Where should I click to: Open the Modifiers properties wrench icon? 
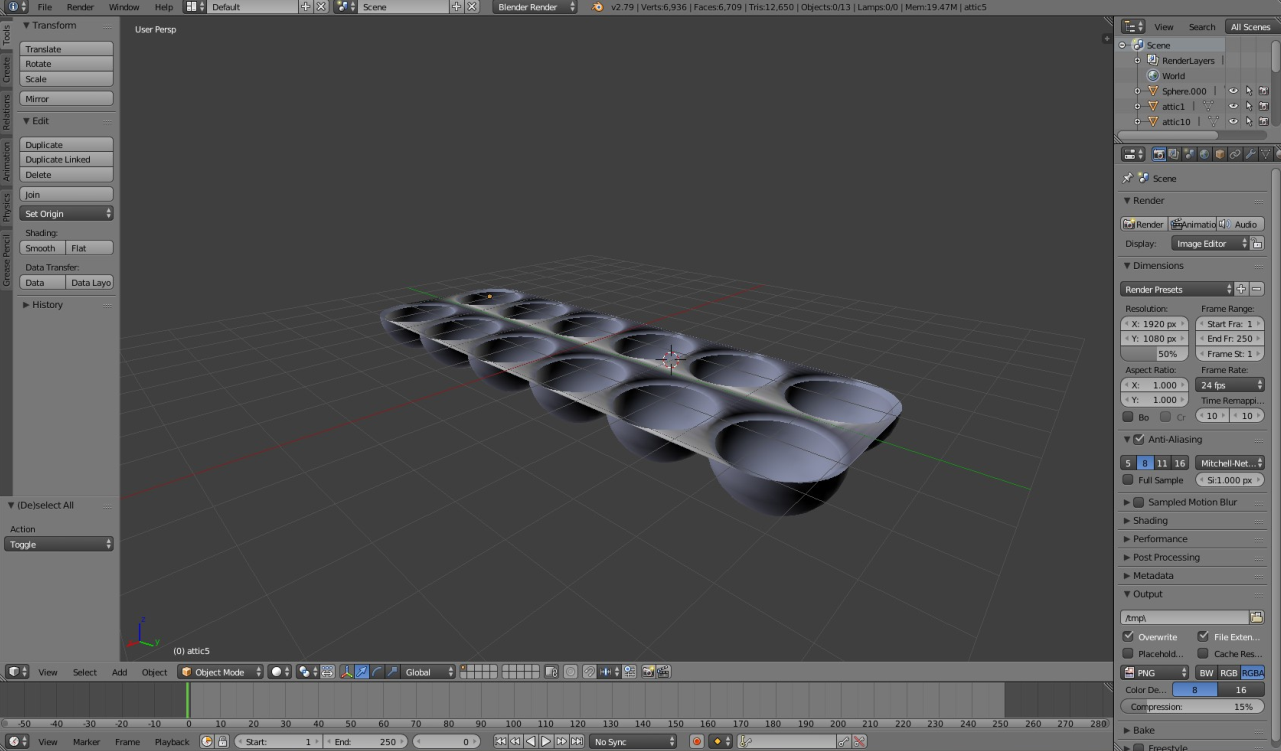(x=1251, y=154)
